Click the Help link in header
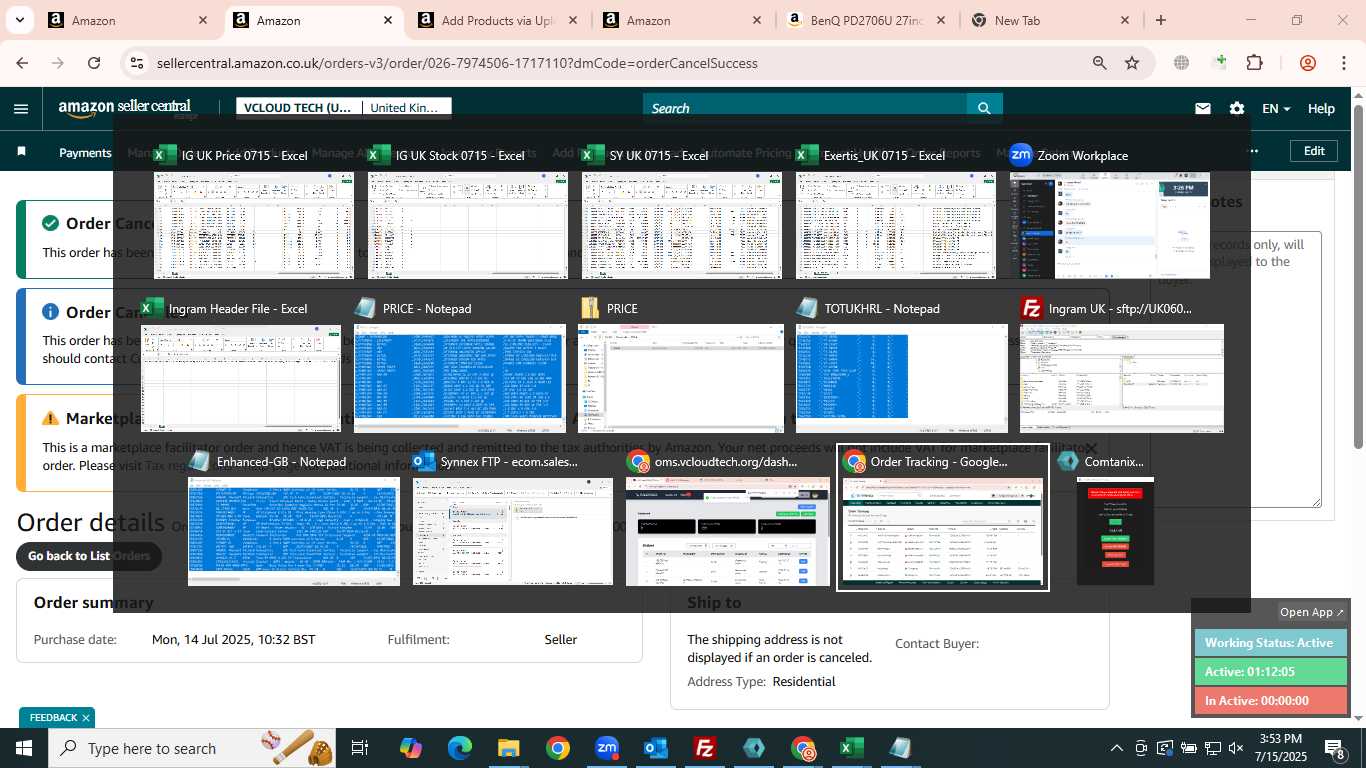 [x=1321, y=108]
